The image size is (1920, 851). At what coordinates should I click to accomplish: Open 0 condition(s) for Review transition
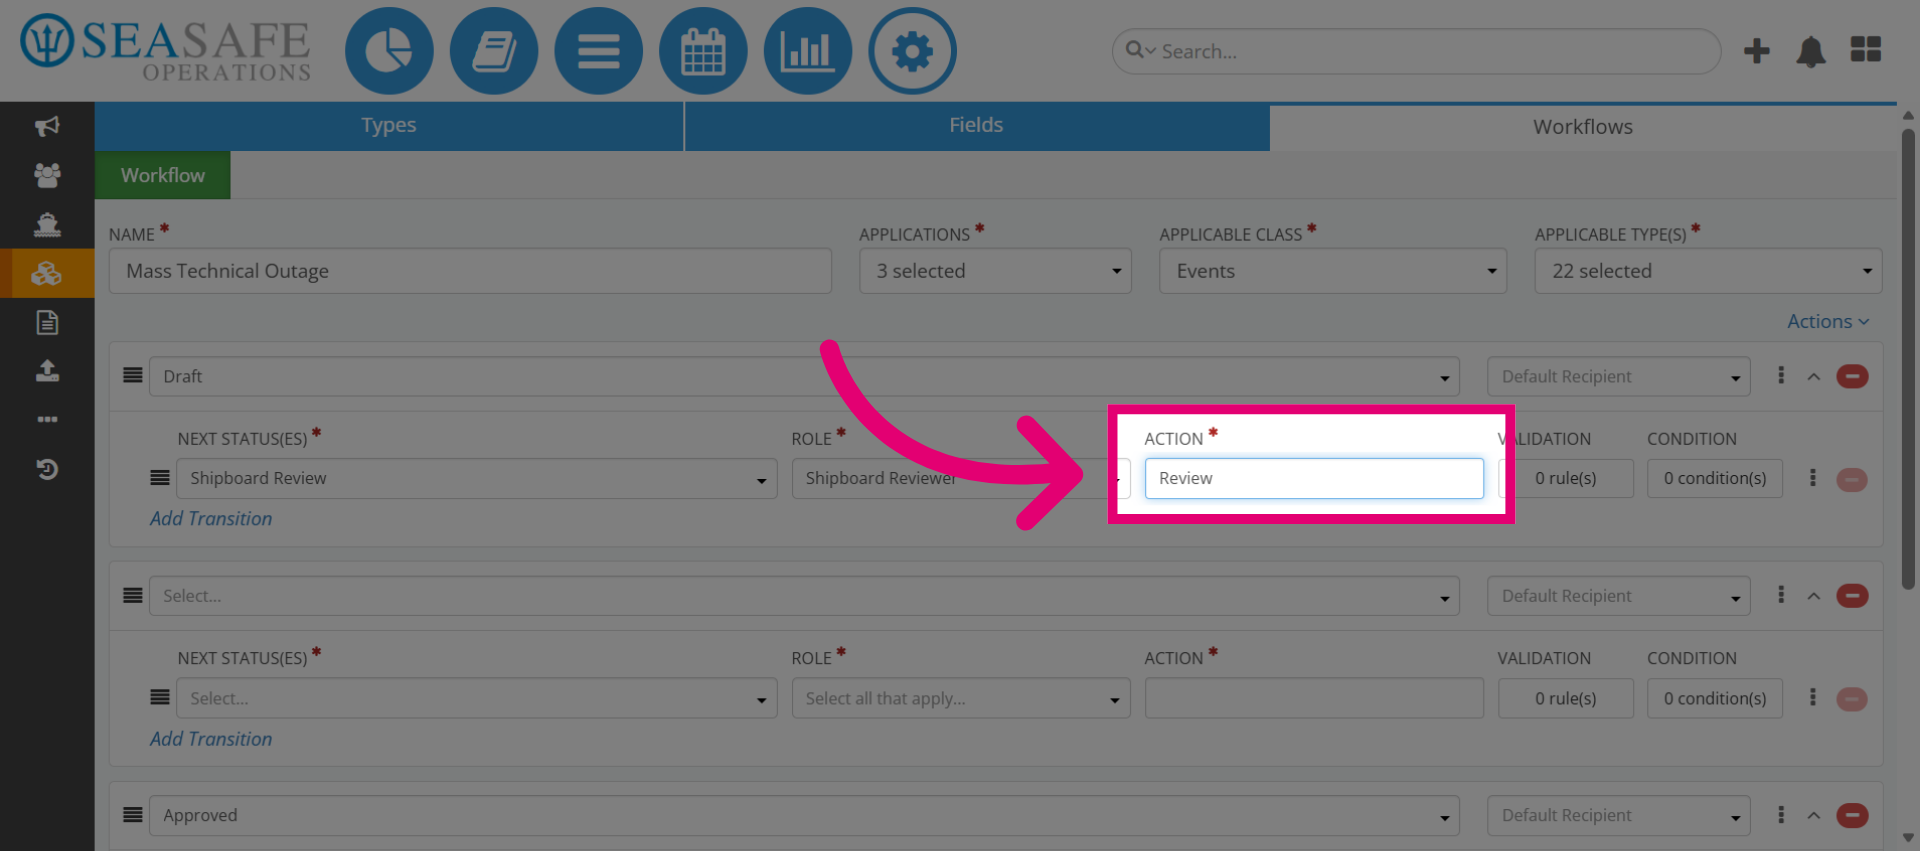click(x=1715, y=478)
